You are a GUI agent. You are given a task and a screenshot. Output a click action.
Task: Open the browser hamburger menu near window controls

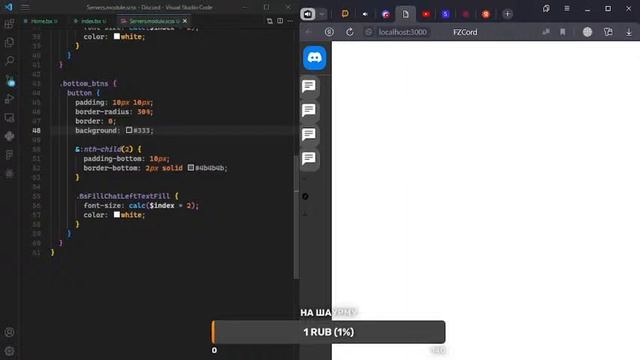click(x=567, y=9)
